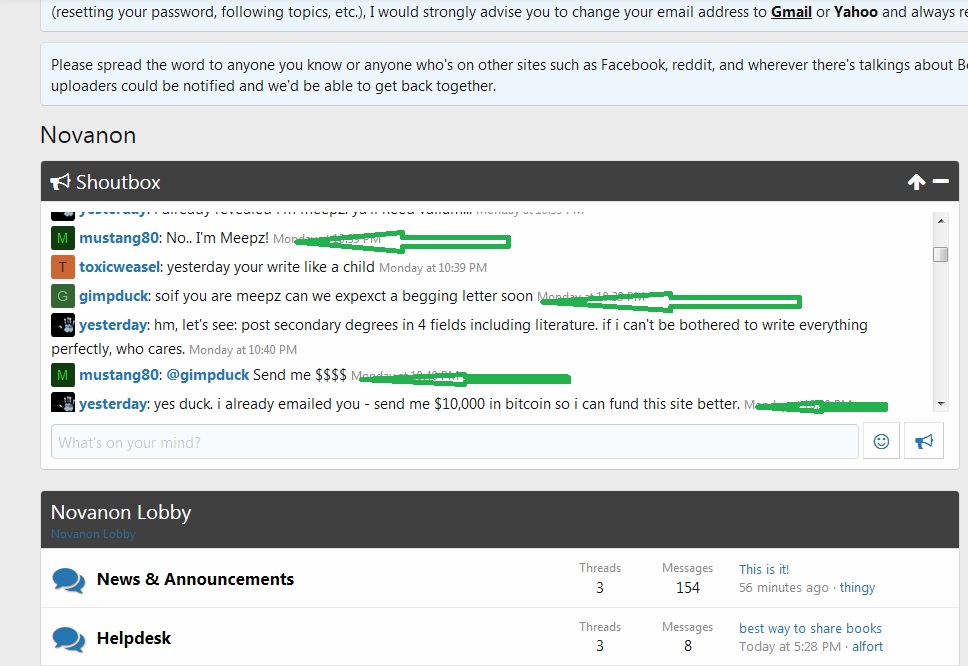Open "best way to share books" thread
The height and width of the screenshot is (666, 968).
pos(810,628)
